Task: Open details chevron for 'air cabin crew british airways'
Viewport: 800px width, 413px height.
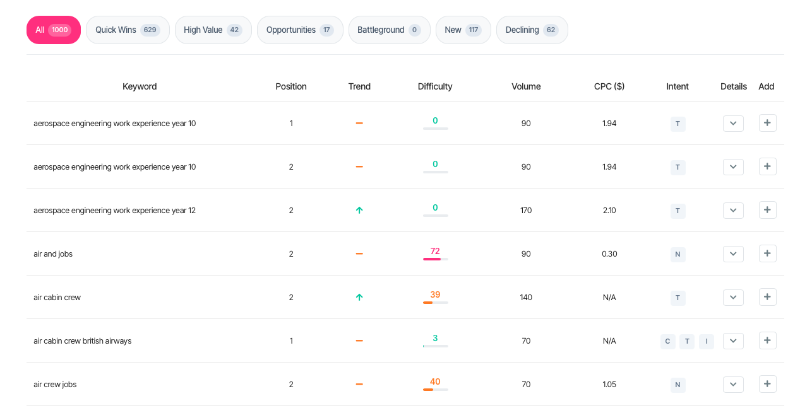Action: tap(733, 341)
